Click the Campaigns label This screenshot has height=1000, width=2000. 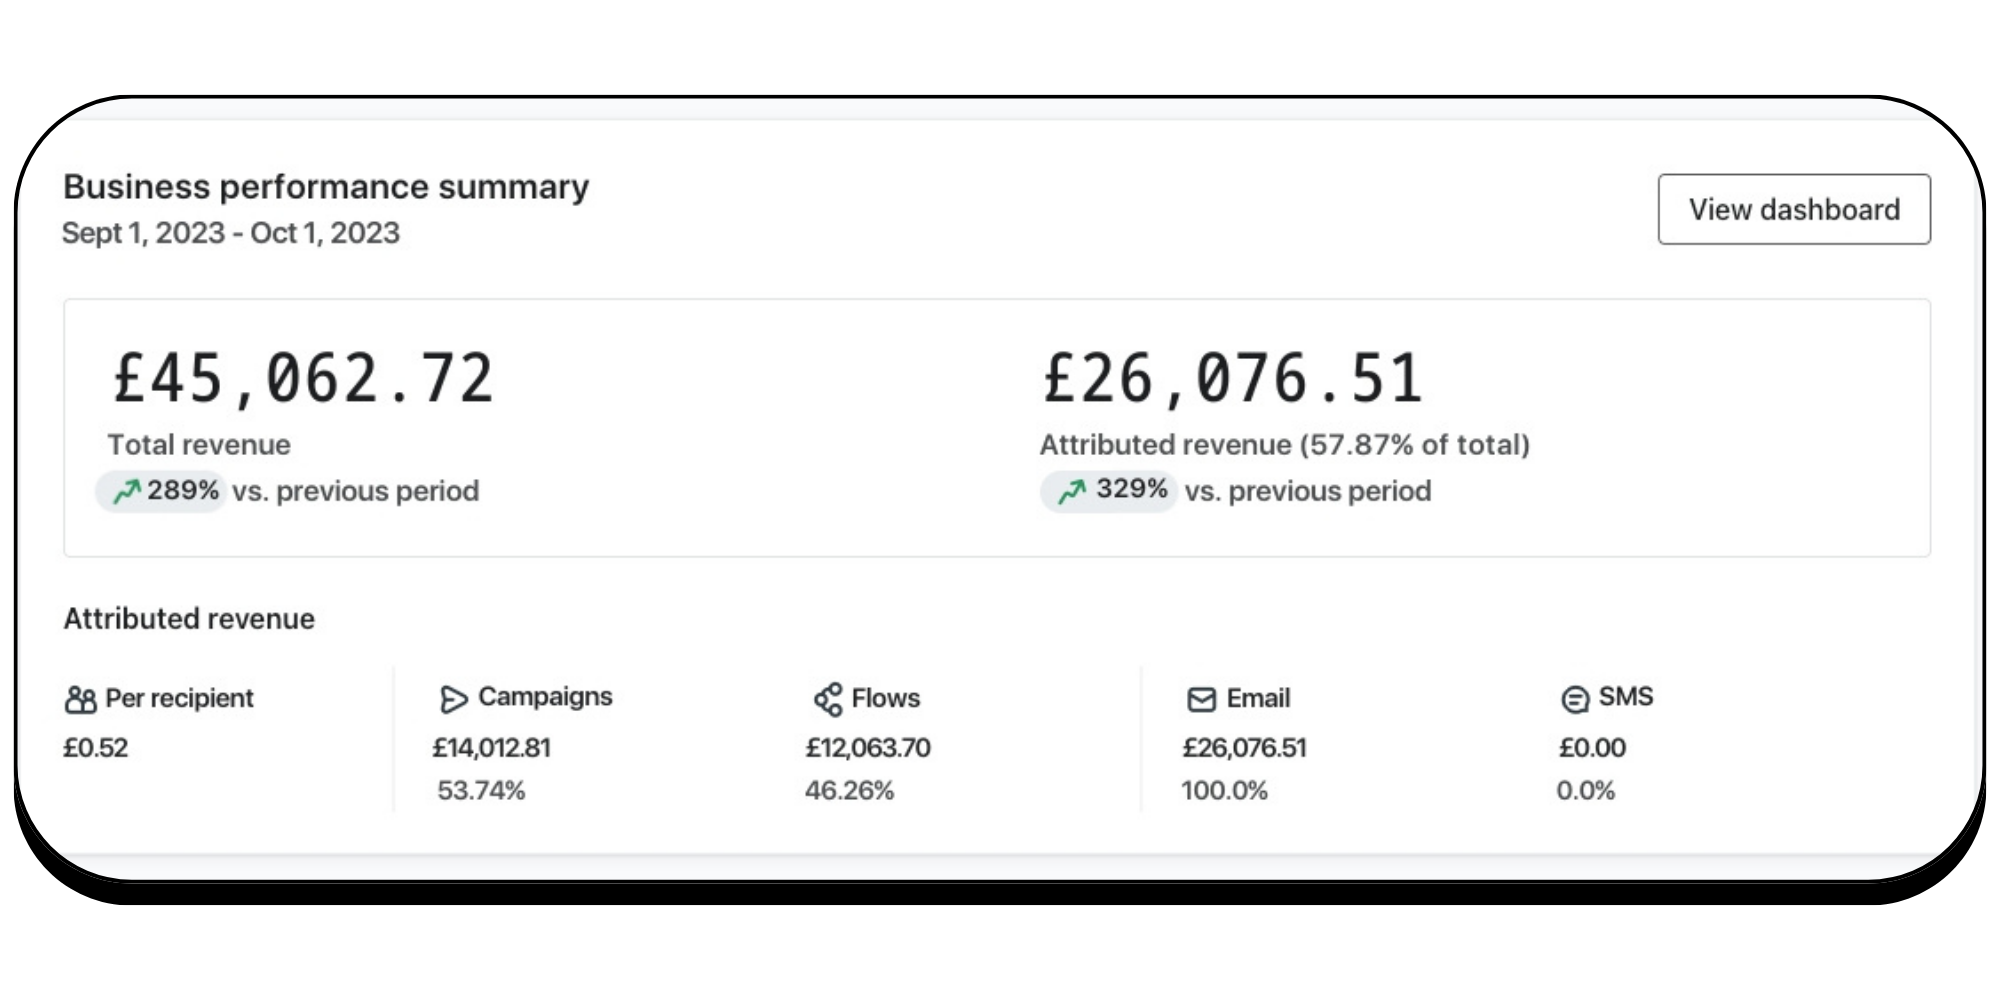pyautogui.click(x=545, y=697)
